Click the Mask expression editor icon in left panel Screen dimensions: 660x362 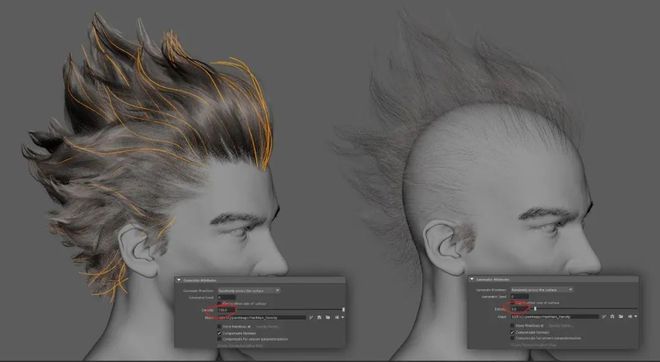337,318
